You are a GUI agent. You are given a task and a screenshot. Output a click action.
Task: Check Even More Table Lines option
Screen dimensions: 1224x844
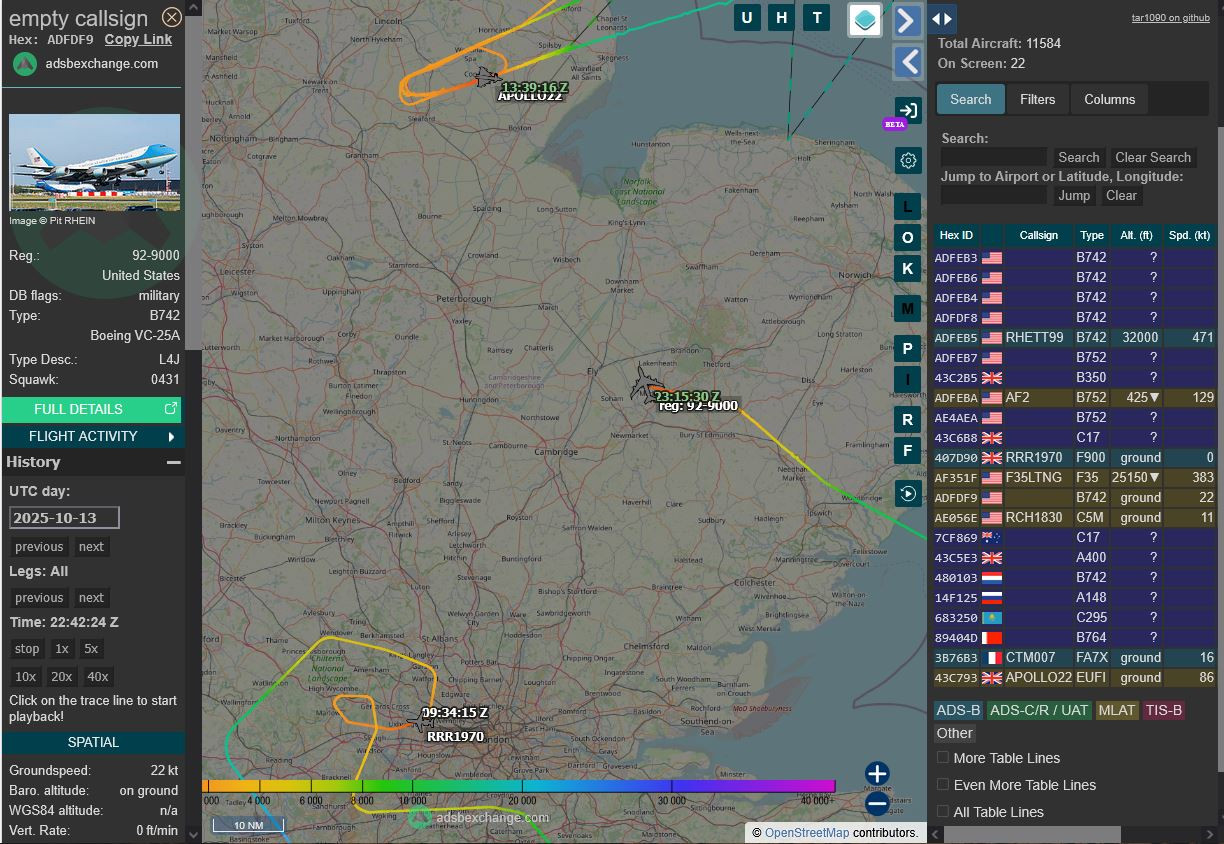point(943,785)
